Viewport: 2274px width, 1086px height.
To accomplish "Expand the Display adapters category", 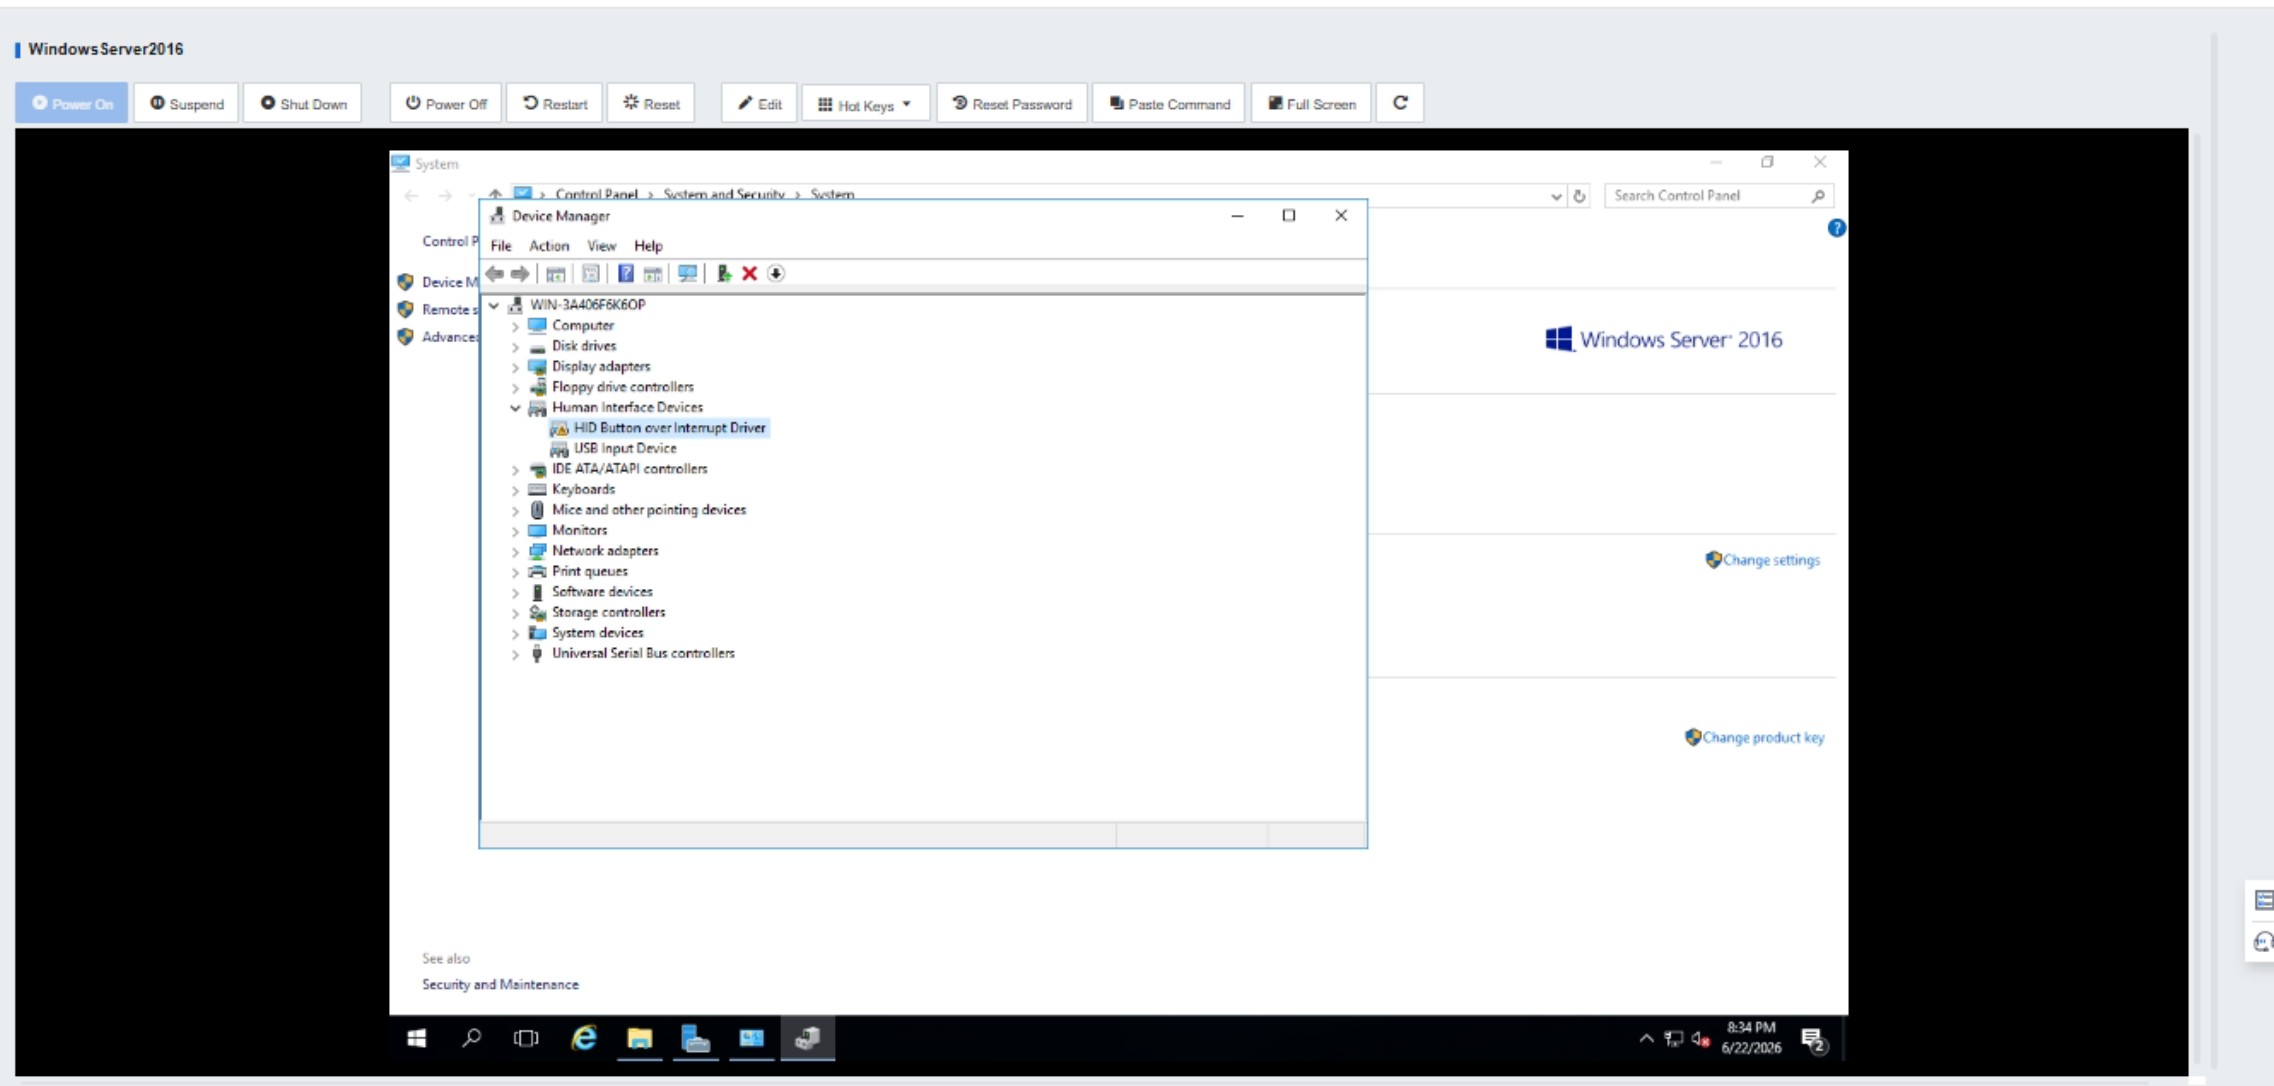I will (515, 367).
